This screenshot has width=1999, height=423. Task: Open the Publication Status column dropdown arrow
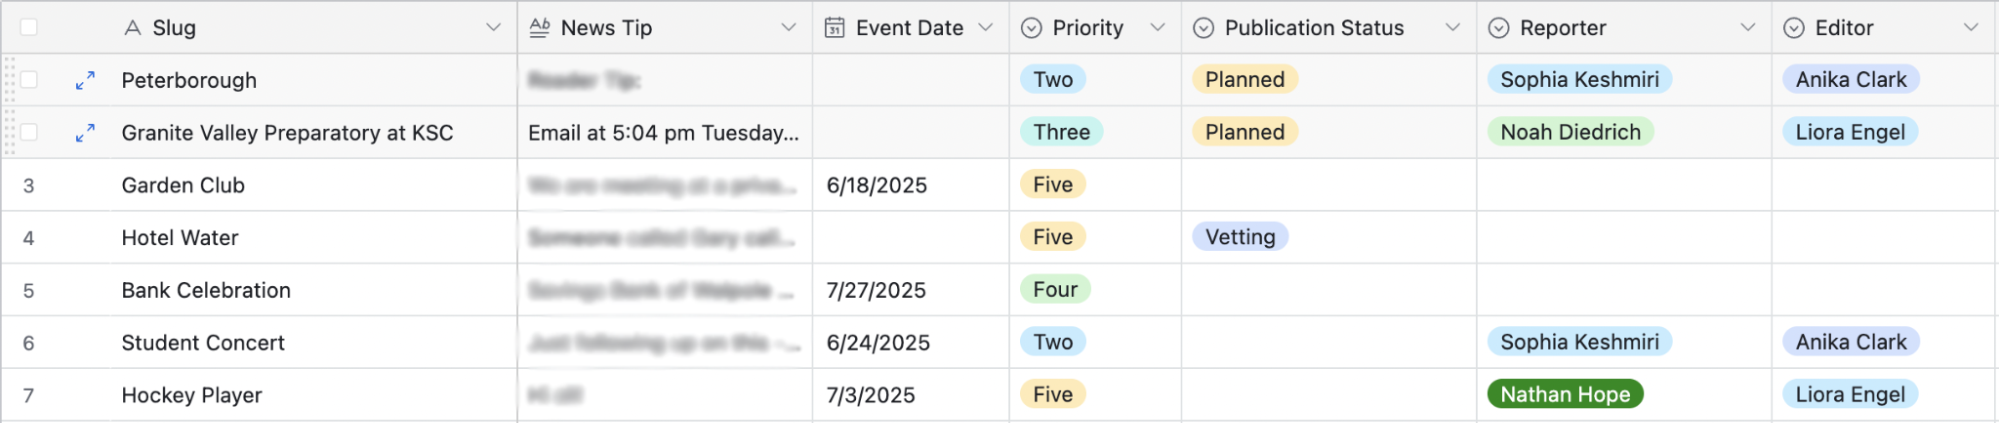point(1452,28)
